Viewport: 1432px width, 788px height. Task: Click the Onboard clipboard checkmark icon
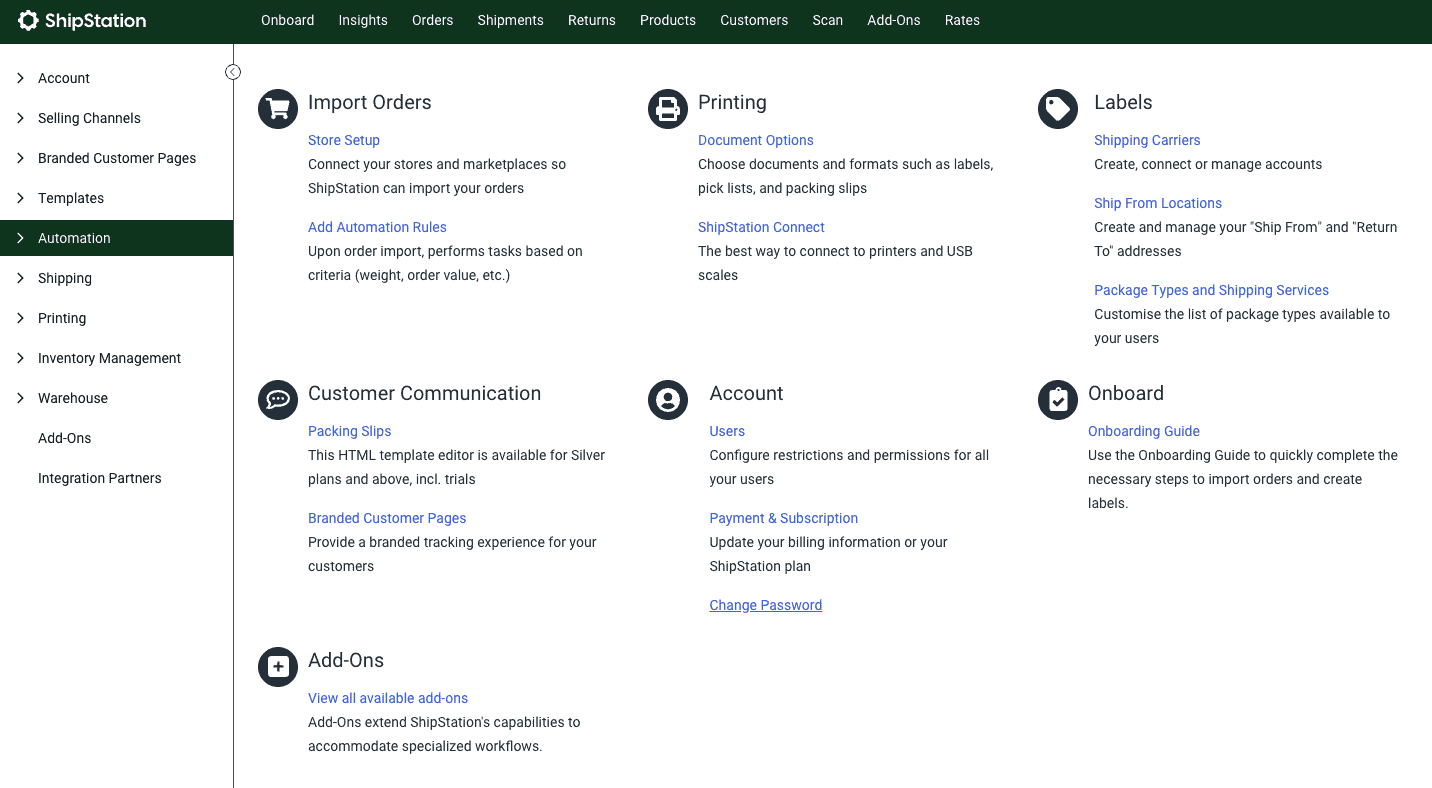pos(1058,400)
